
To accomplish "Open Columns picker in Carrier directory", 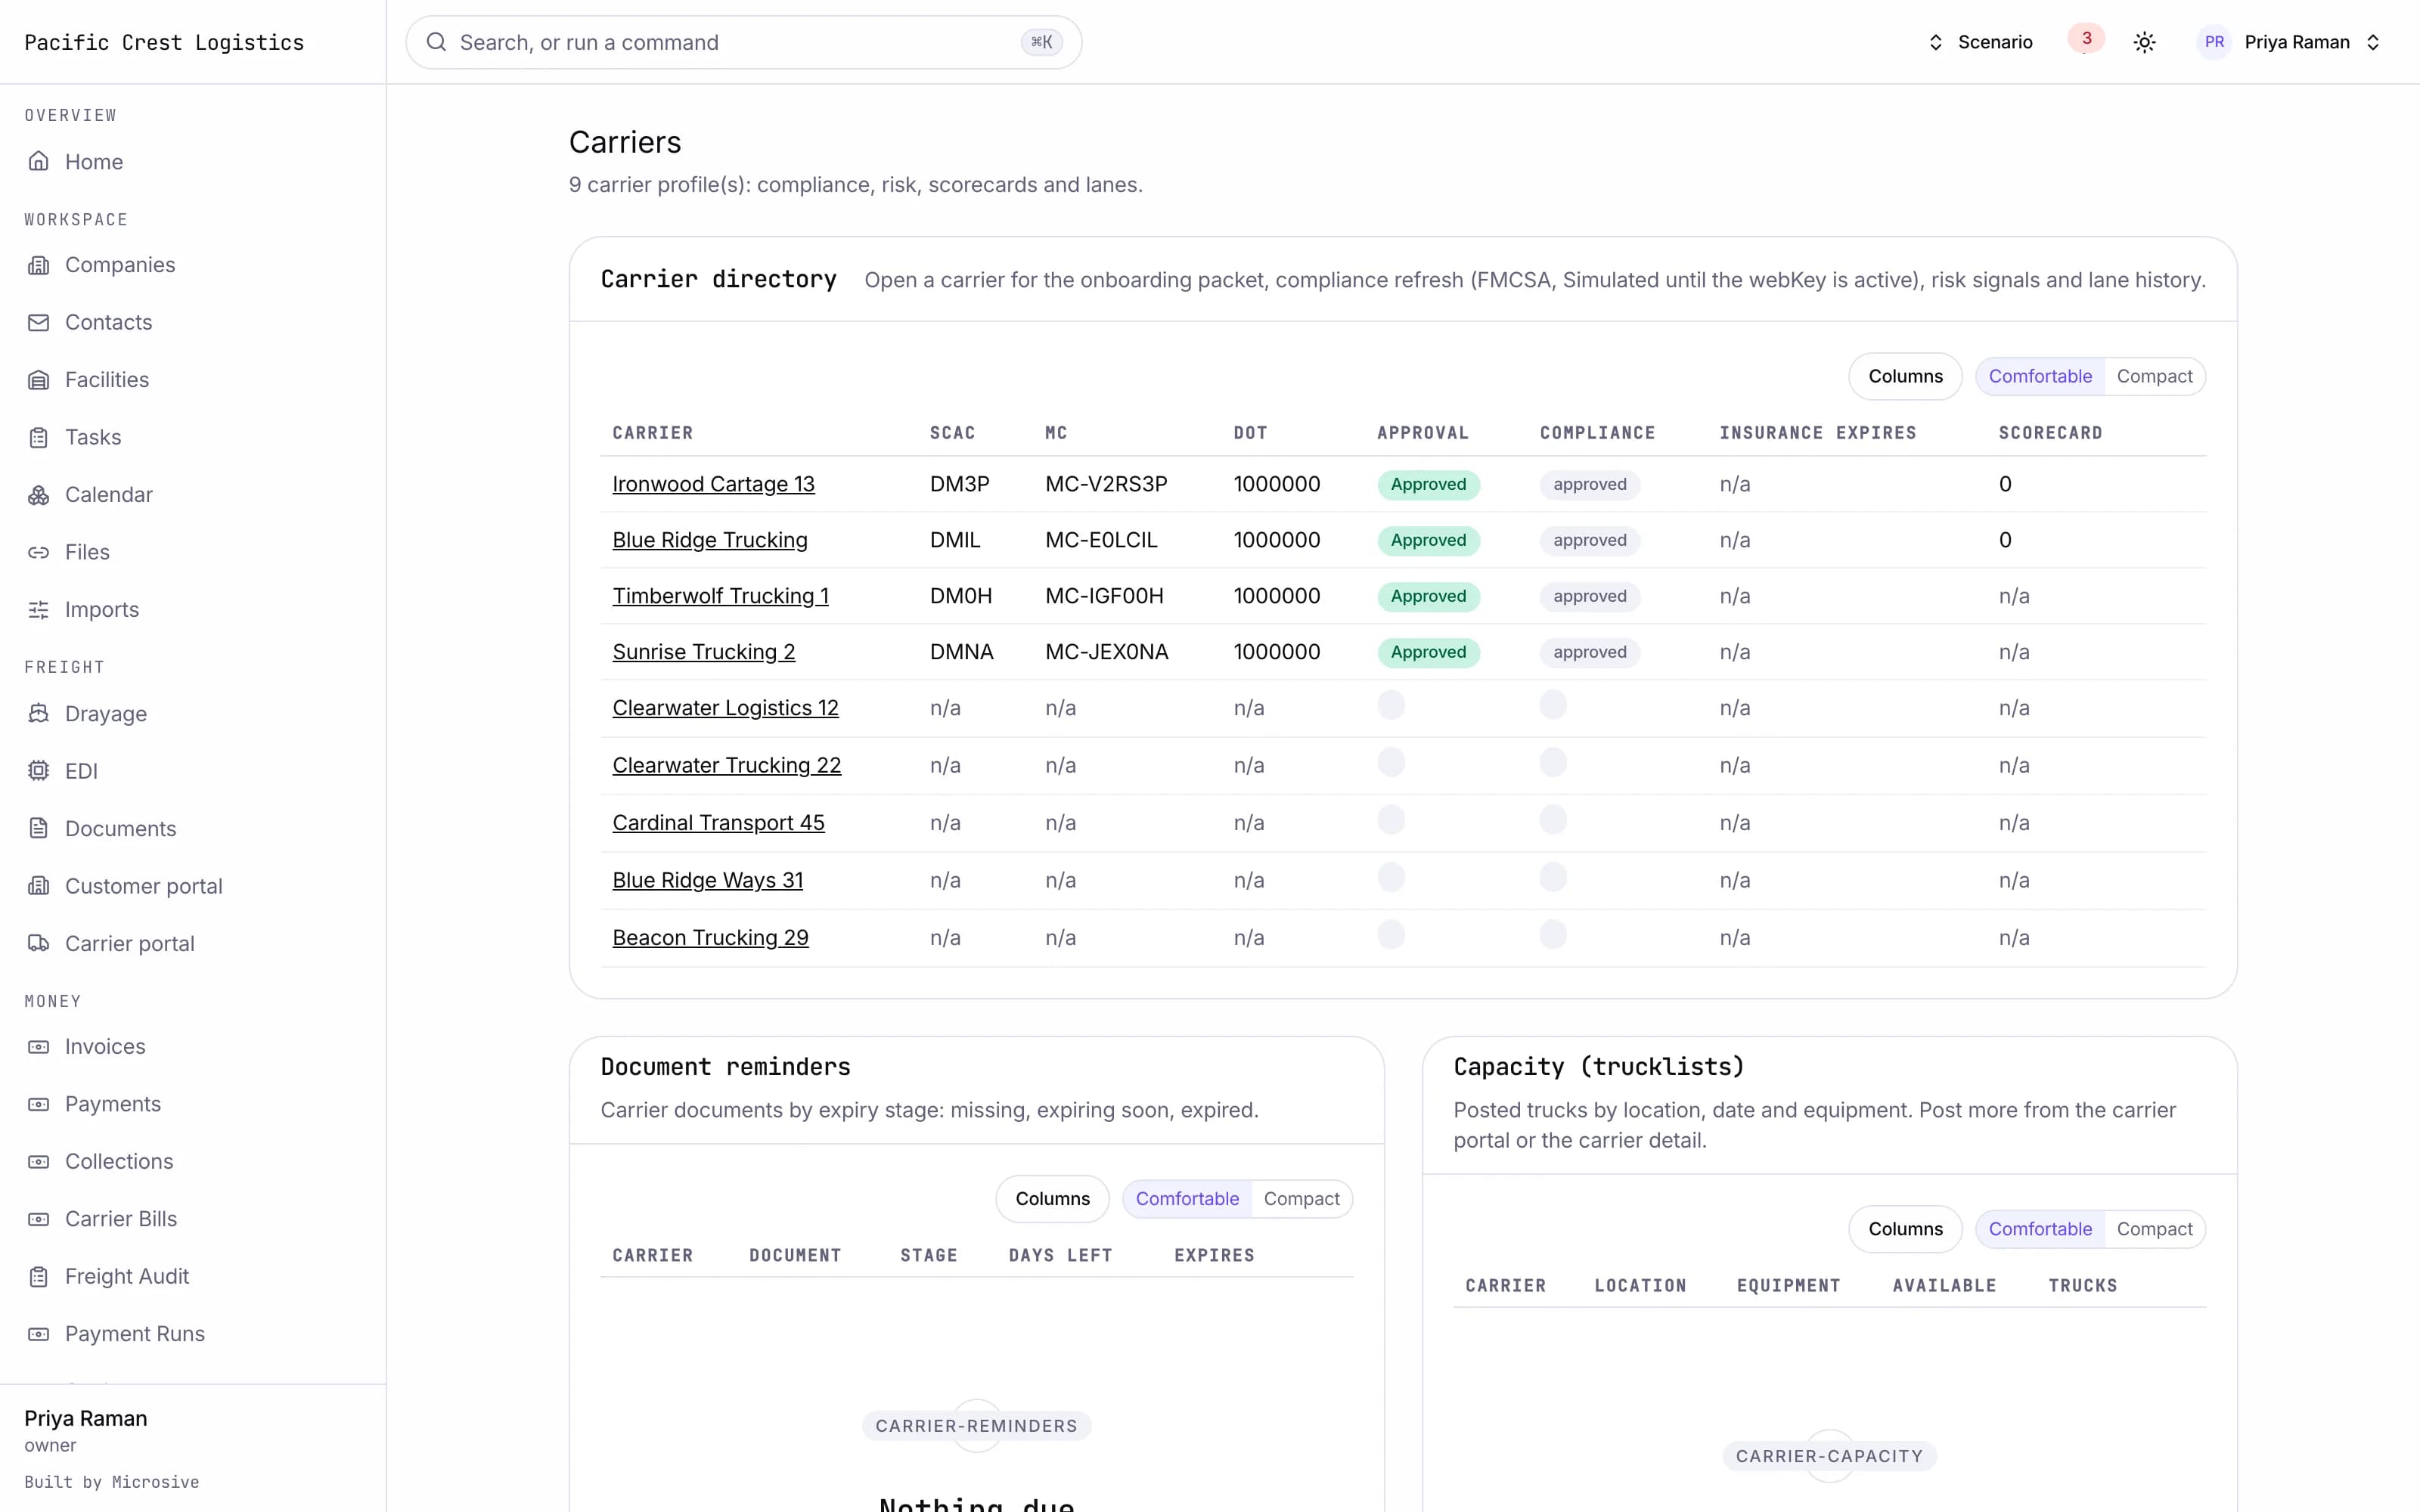I will [x=1905, y=376].
